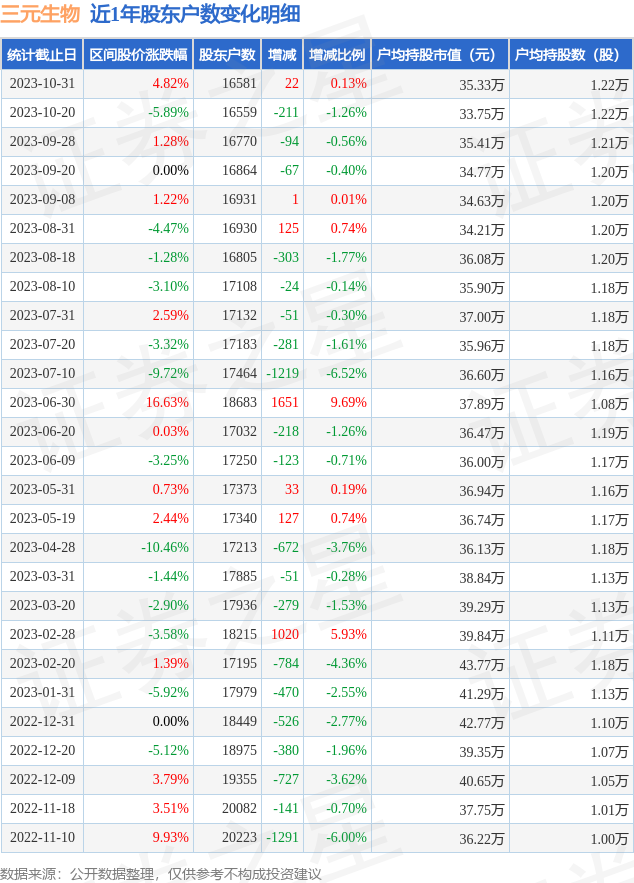Select the date cell 2023-04-28
634x883 pixels.
(x=42, y=547)
